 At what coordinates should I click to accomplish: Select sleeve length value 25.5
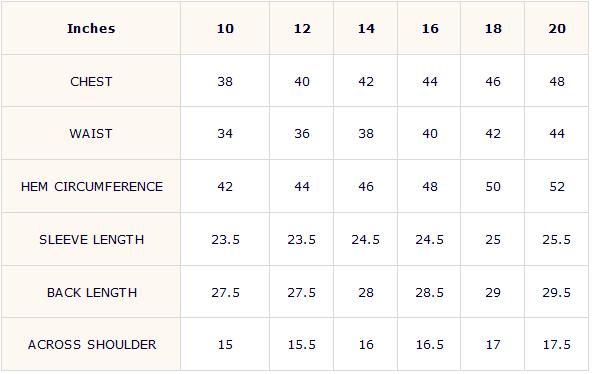(x=557, y=240)
